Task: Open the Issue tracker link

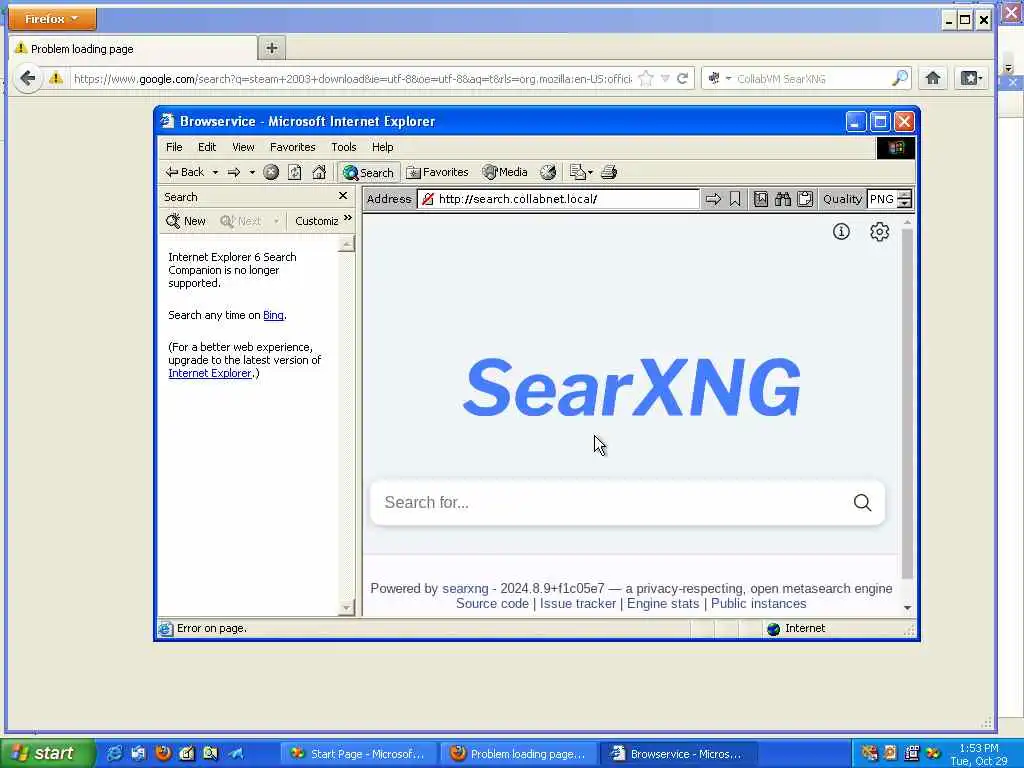Action: tap(578, 603)
